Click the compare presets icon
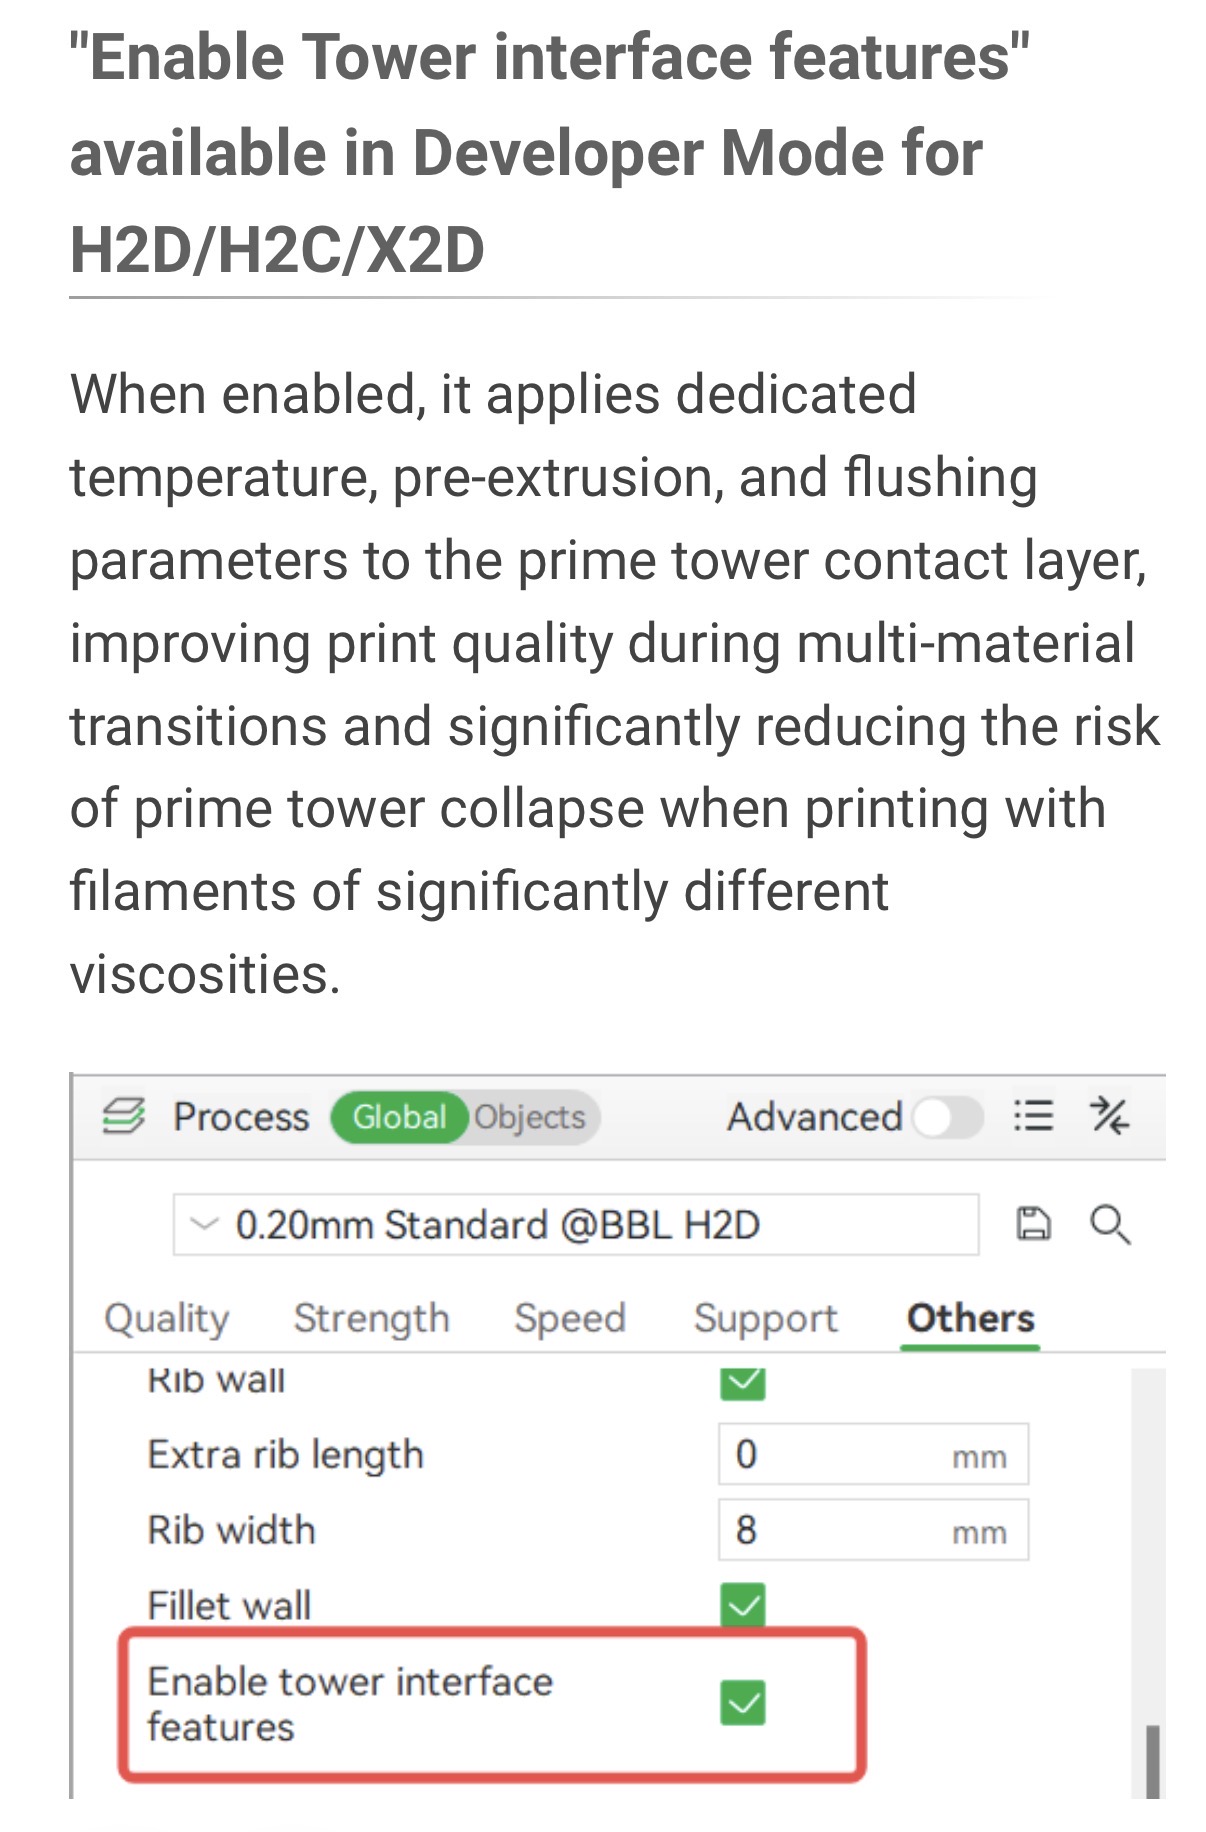This screenshot has width=1206, height=1832. 1109,1115
